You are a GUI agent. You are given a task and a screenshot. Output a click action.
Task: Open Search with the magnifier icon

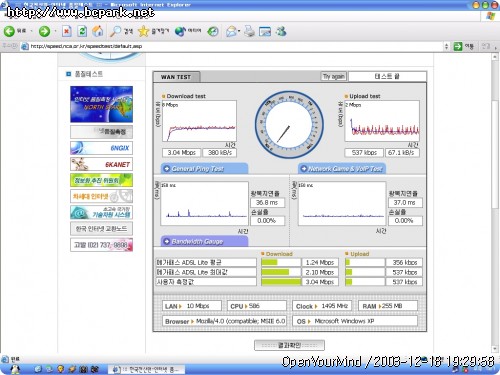click(116, 31)
